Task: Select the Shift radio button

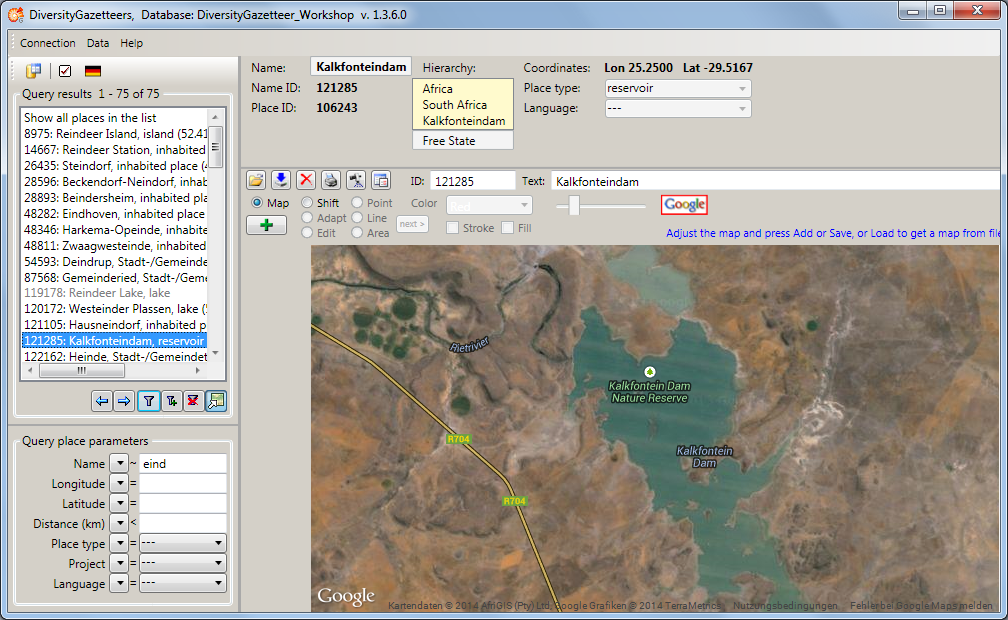Action: (308, 203)
